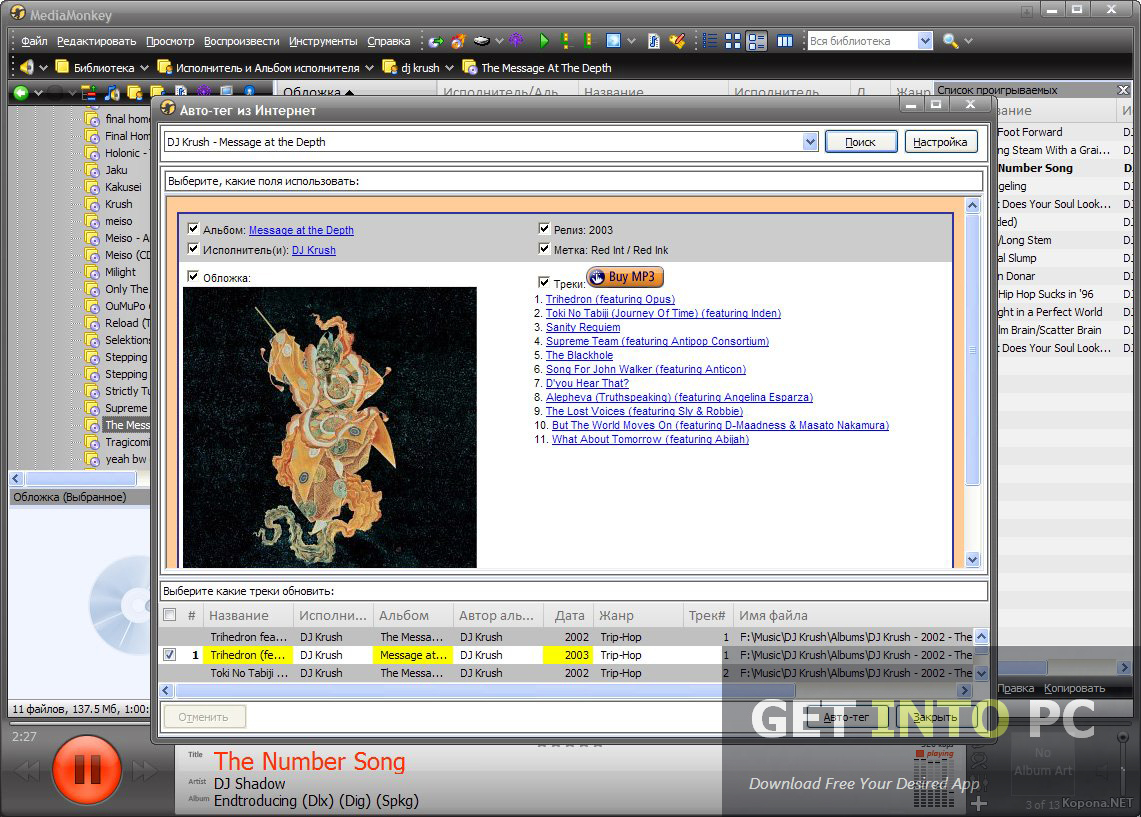Open dropdown arrow next to disc drive icon
The width and height of the screenshot is (1141, 817).
499,41
